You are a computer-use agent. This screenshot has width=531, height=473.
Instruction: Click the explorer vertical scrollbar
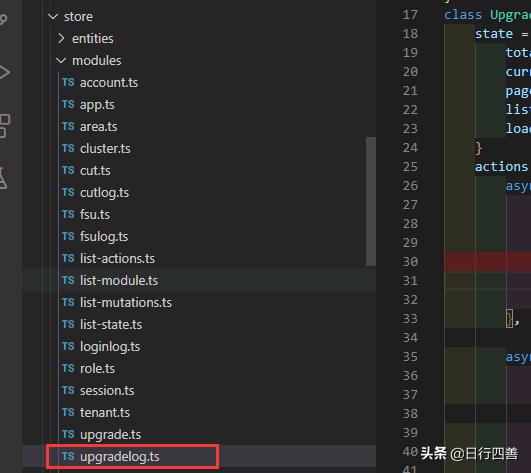pos(371,201)
